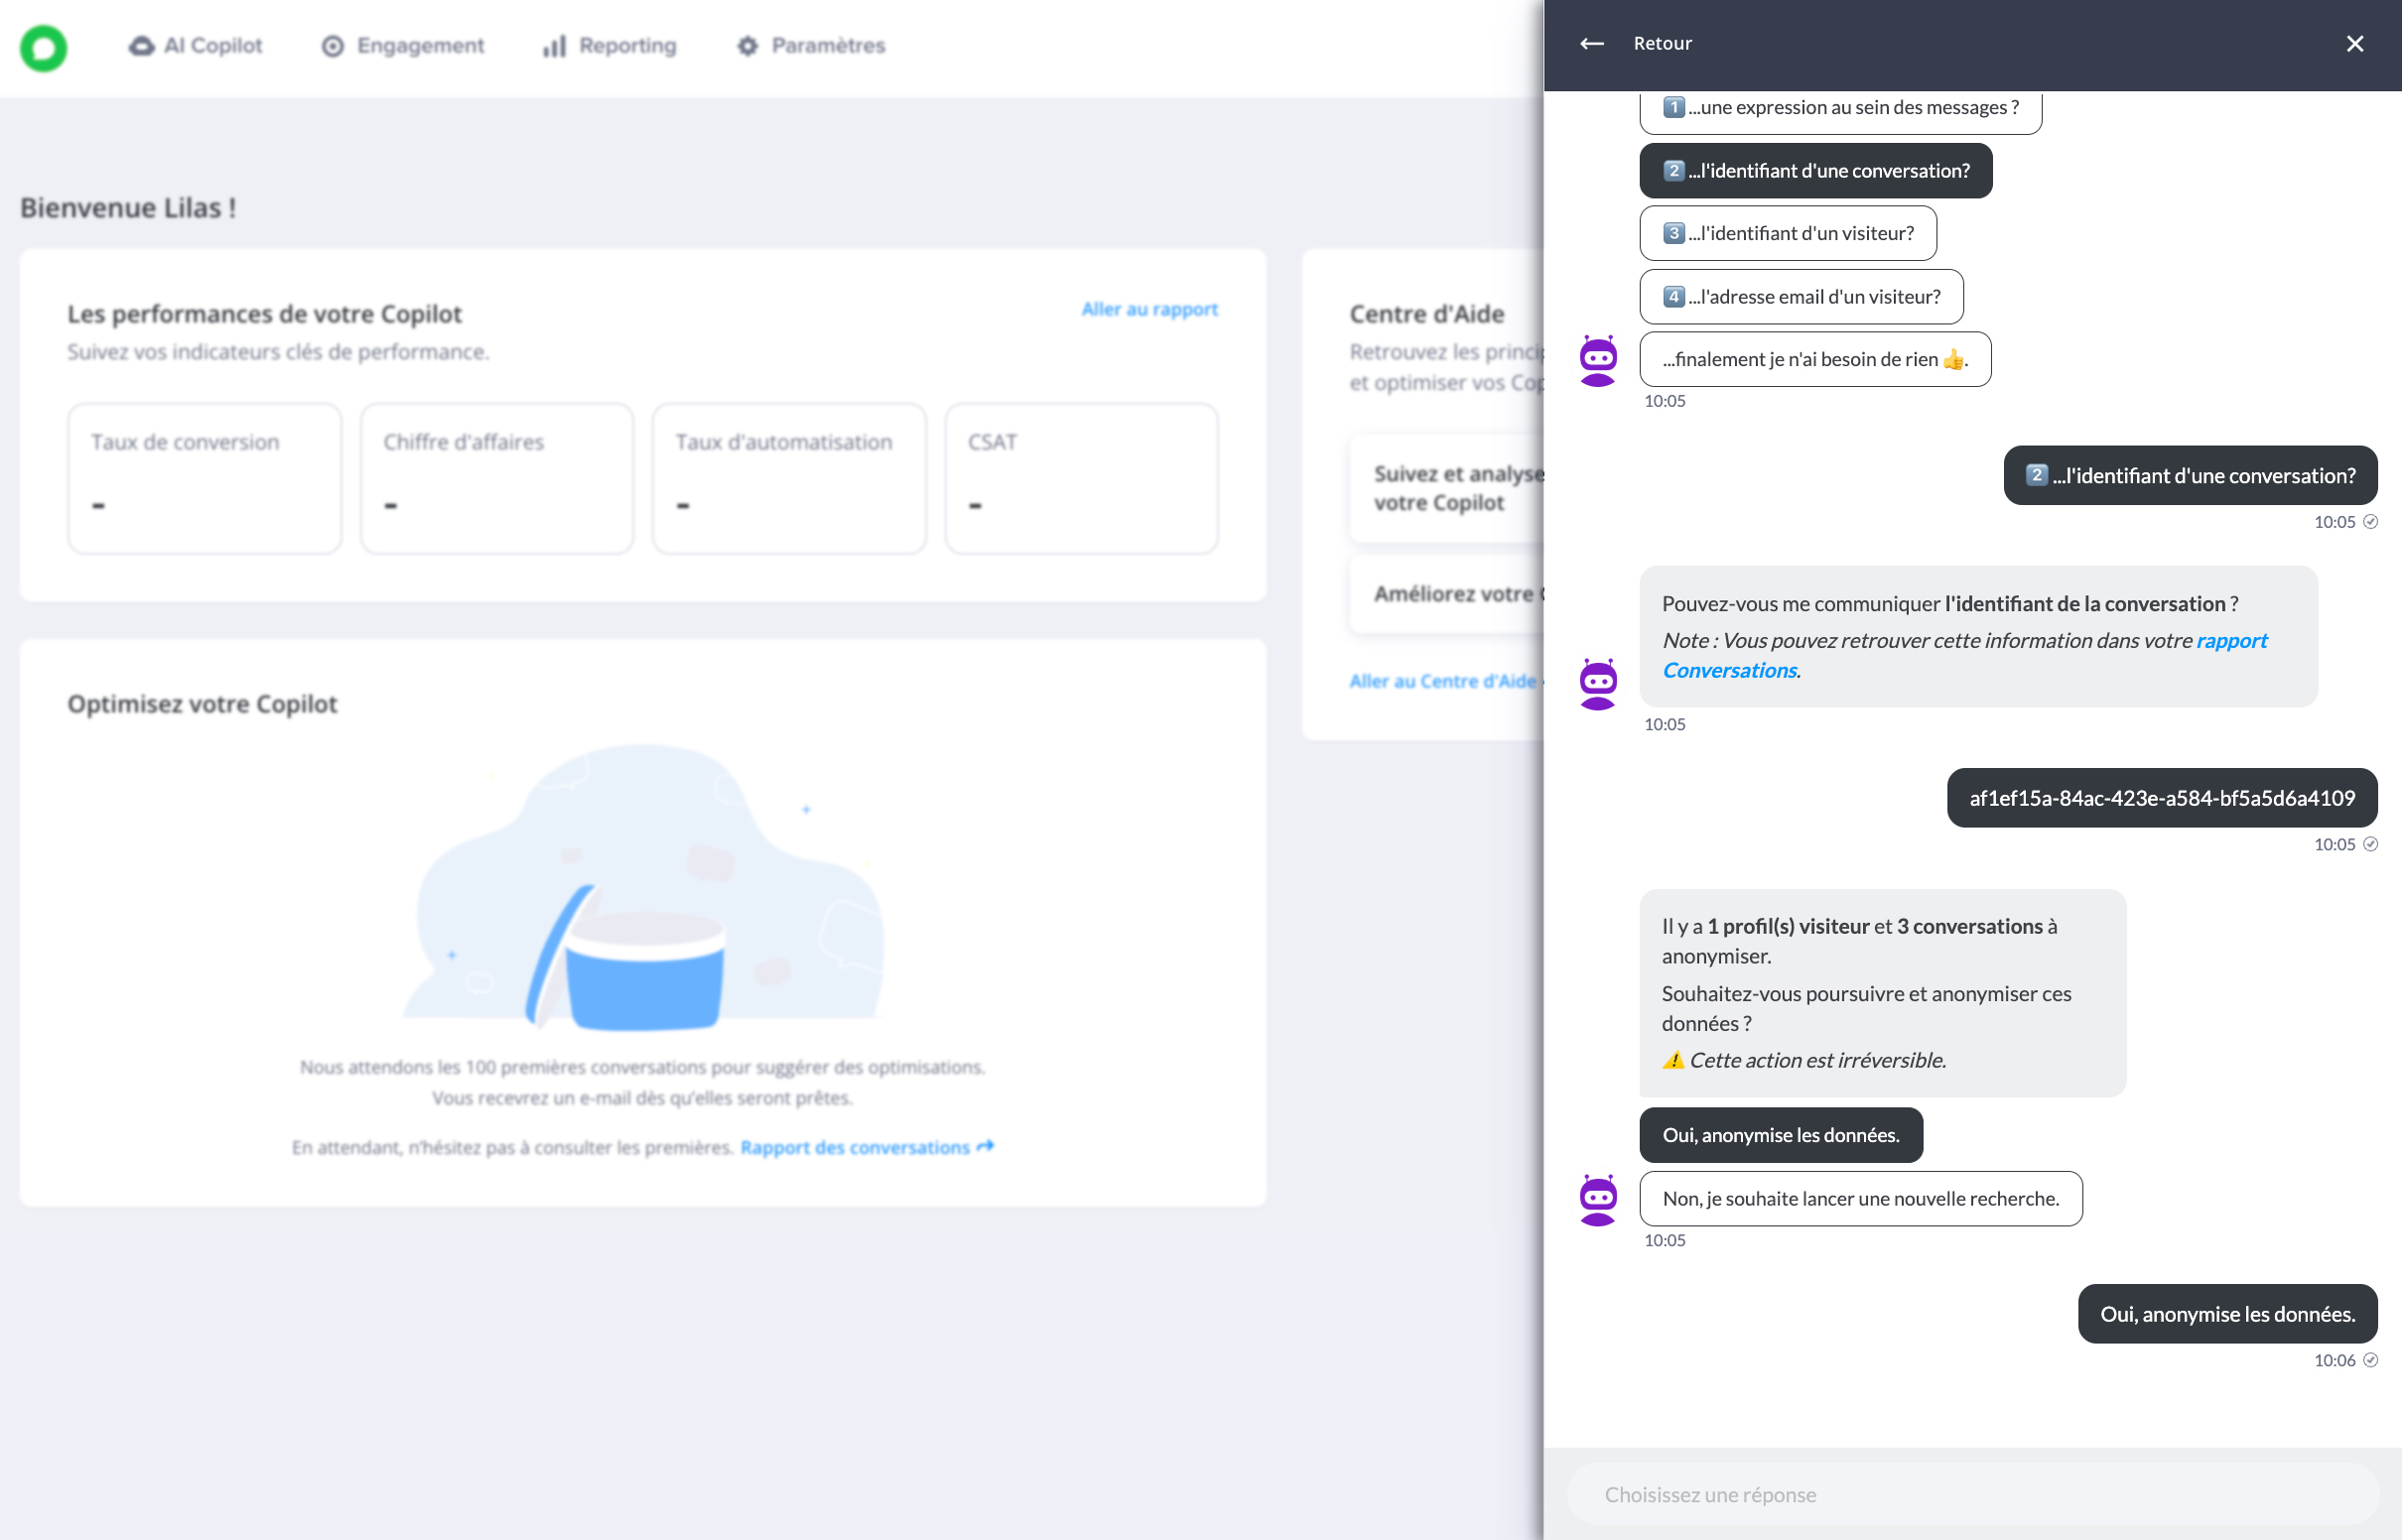The image size is (2402, 1540).
Task: Select finalement je n'ai besoin de rien
Action: coord(1815,360)
